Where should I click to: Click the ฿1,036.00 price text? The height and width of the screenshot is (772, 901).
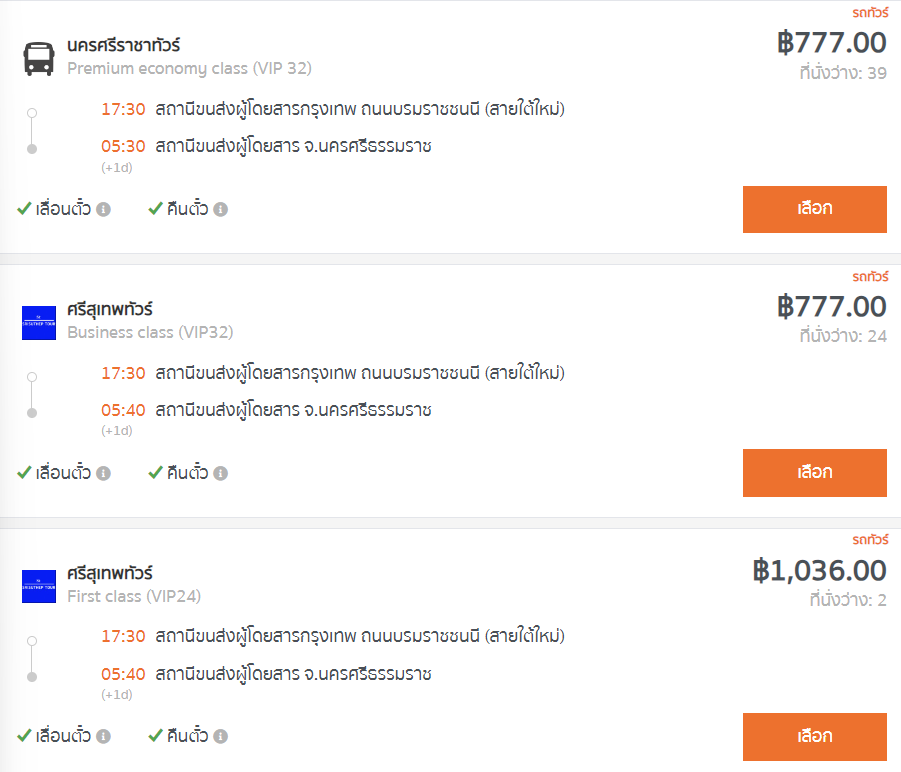(819, 570)
